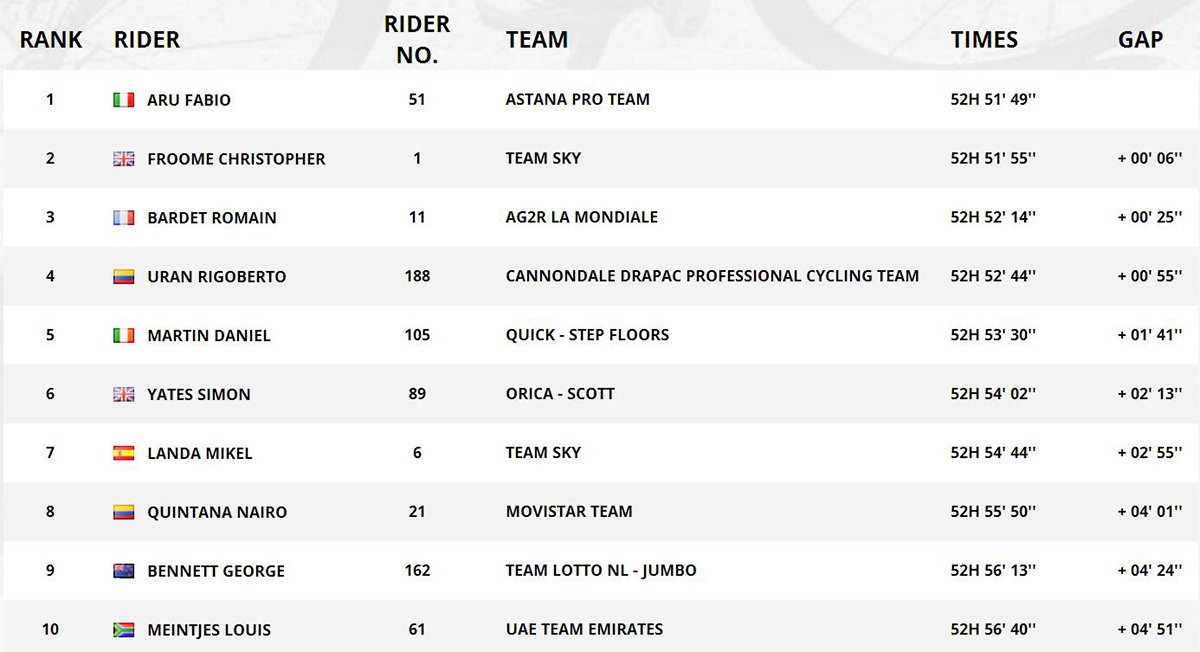Screen dimensions: 1200x652
Task: Open the QUICK - STEP FLOORS team
Action: [587, 336]
